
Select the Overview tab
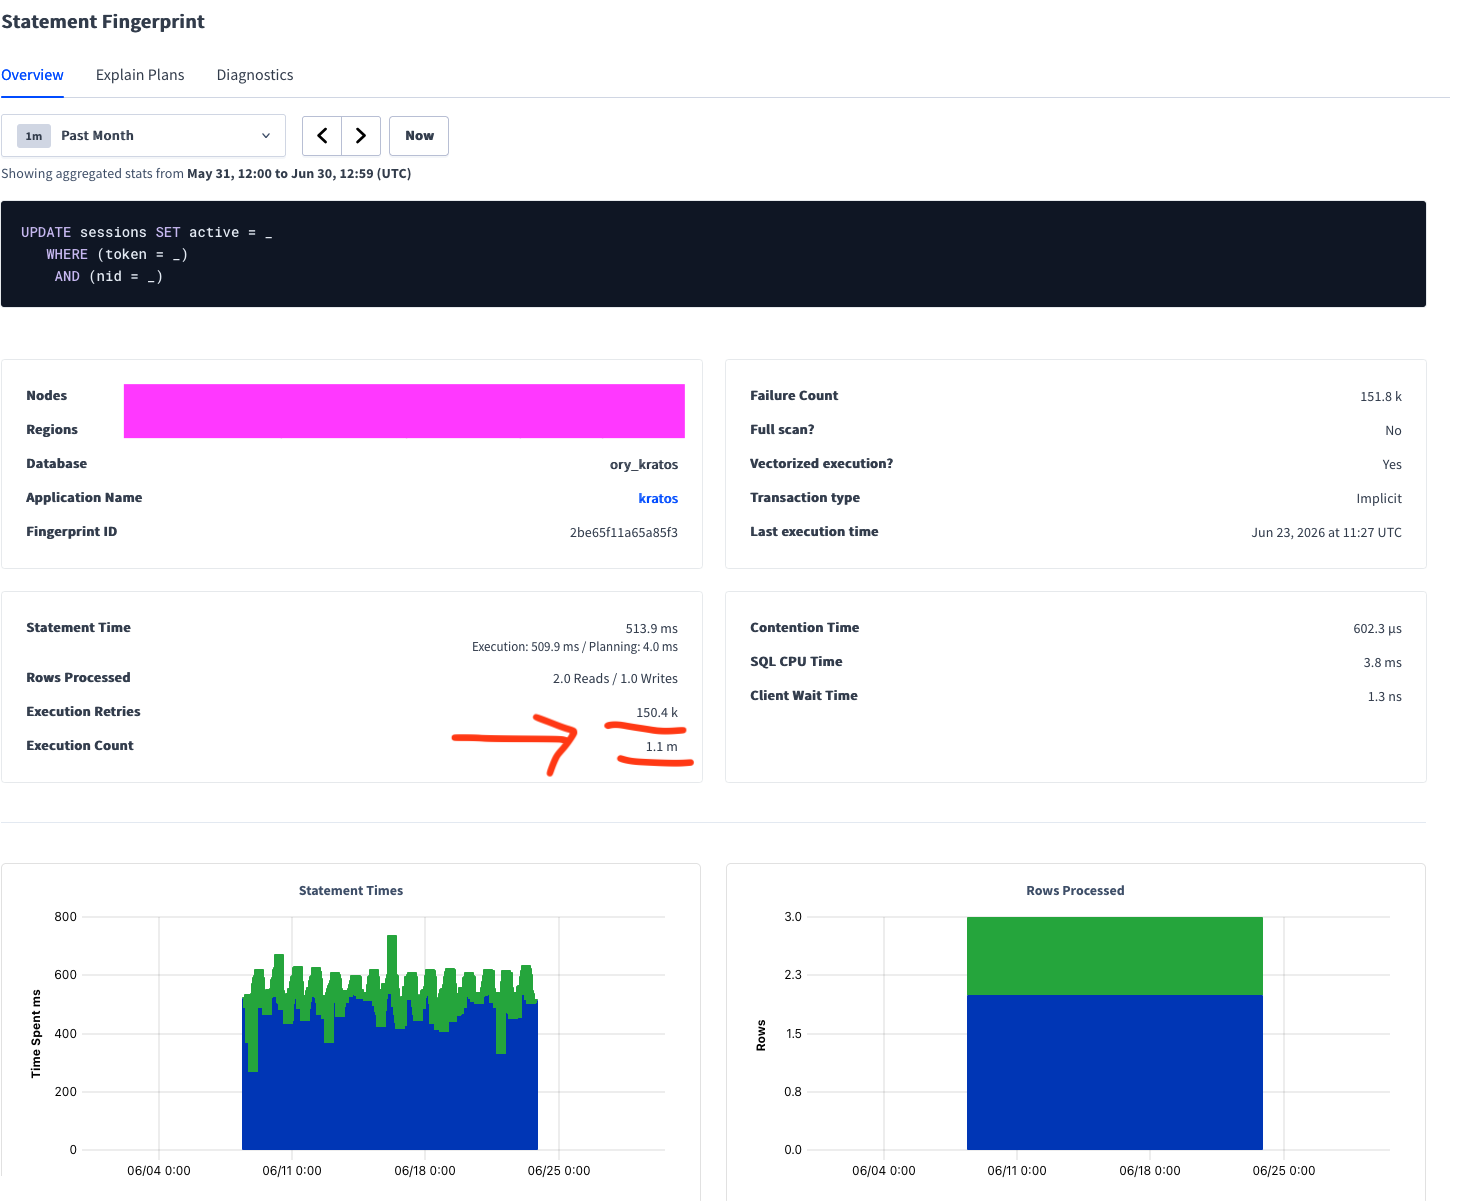click(x=32, y=75)
